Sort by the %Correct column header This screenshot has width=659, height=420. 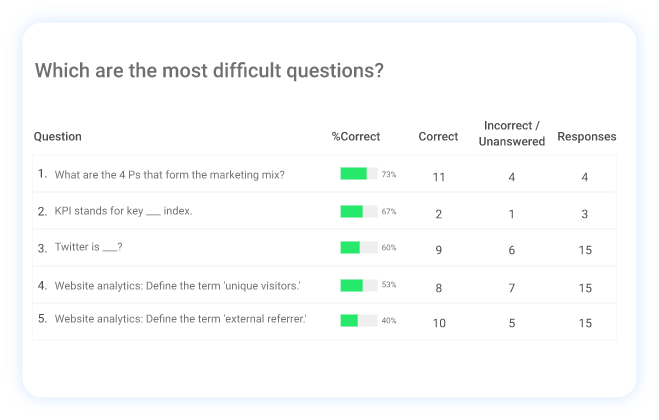pyautogui.click(x=356, y=137)
